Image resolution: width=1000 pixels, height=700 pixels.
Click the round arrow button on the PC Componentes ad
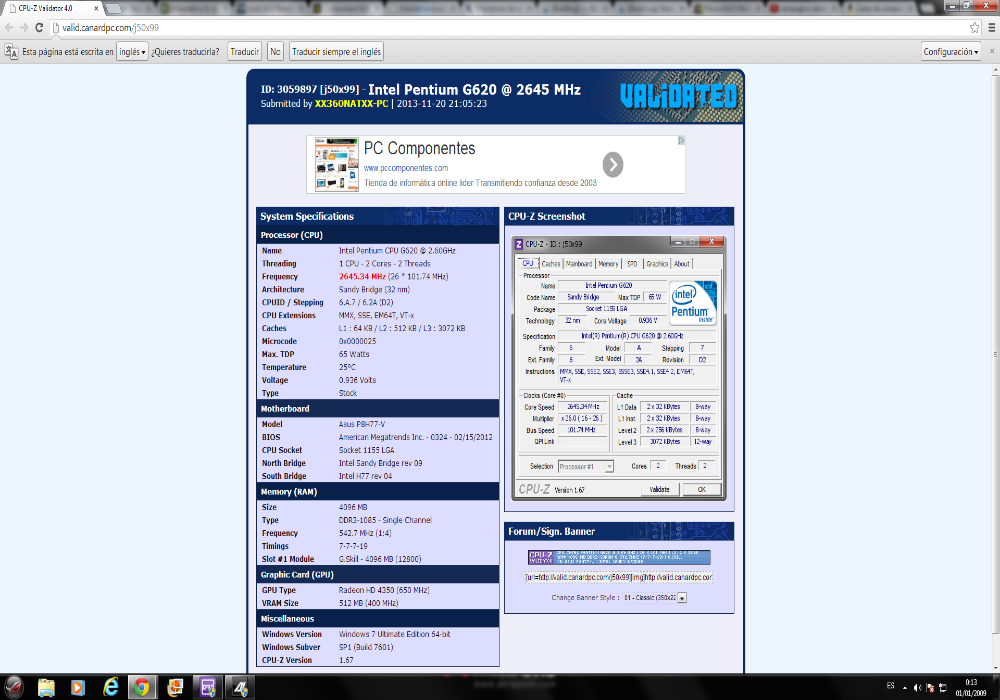[613, 164]
